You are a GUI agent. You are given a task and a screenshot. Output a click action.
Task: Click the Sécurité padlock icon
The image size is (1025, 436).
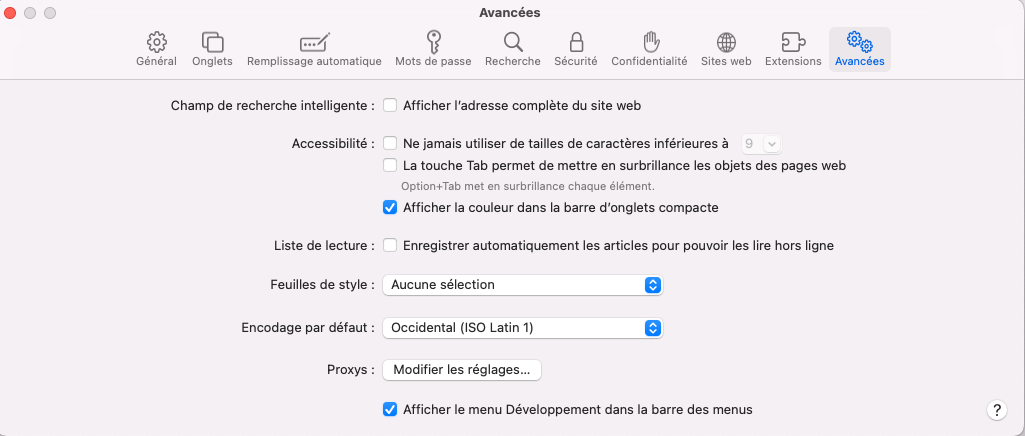point(576,42)
